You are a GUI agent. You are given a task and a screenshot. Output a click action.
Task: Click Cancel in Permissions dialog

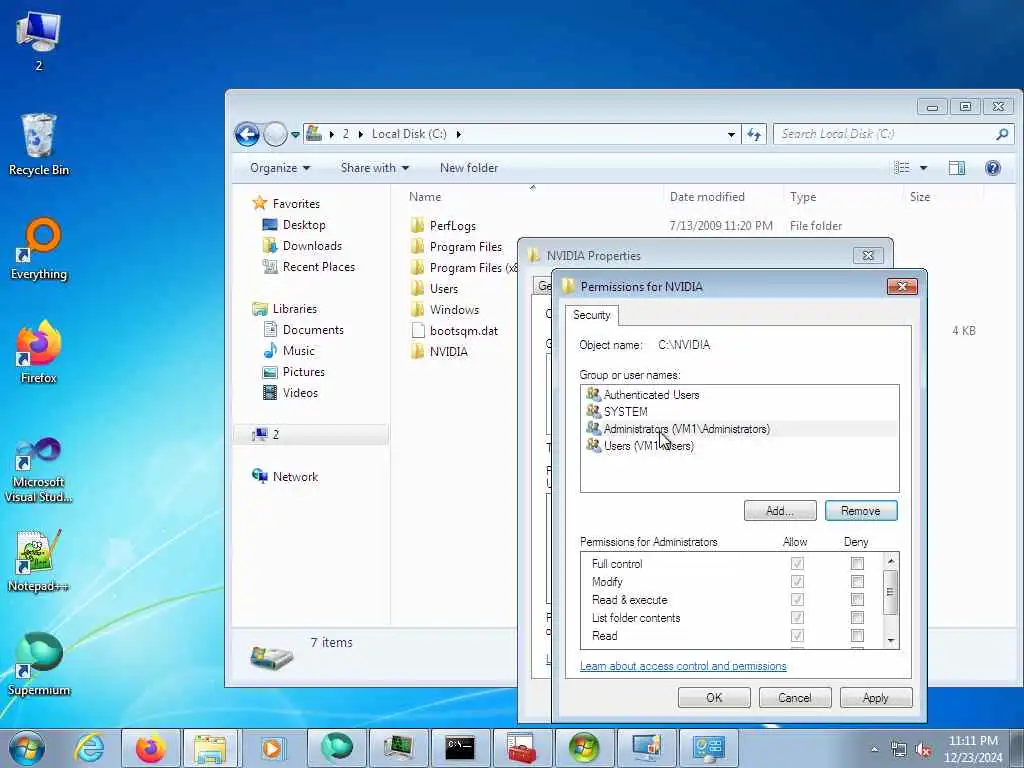point(795,697)
